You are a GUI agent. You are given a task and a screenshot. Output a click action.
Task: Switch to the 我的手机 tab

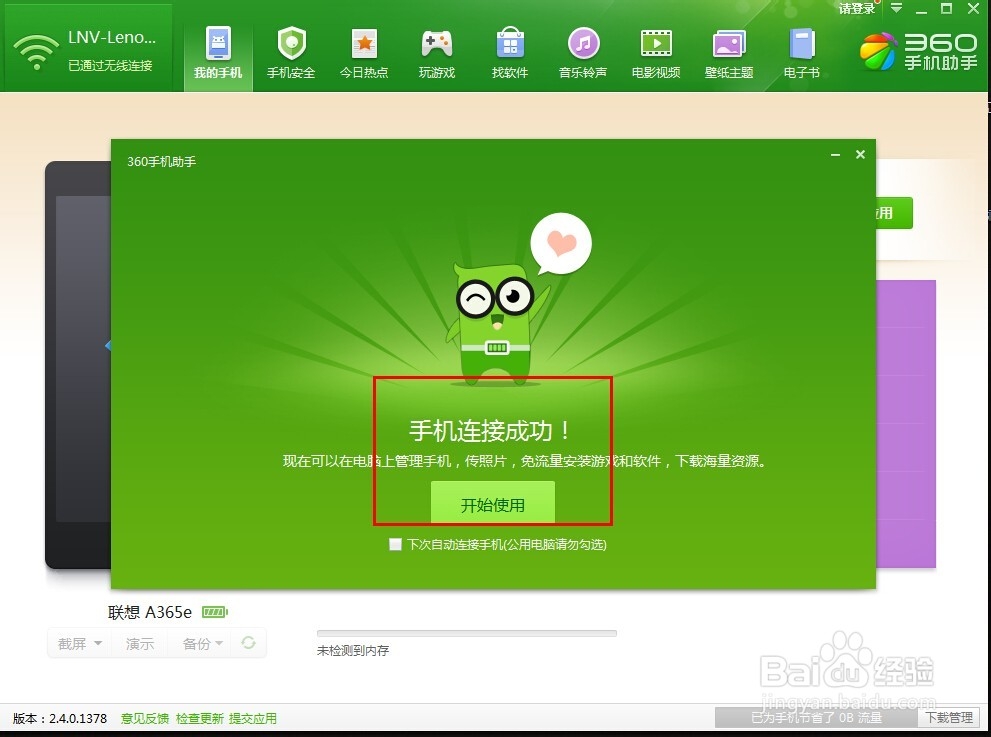218,52
